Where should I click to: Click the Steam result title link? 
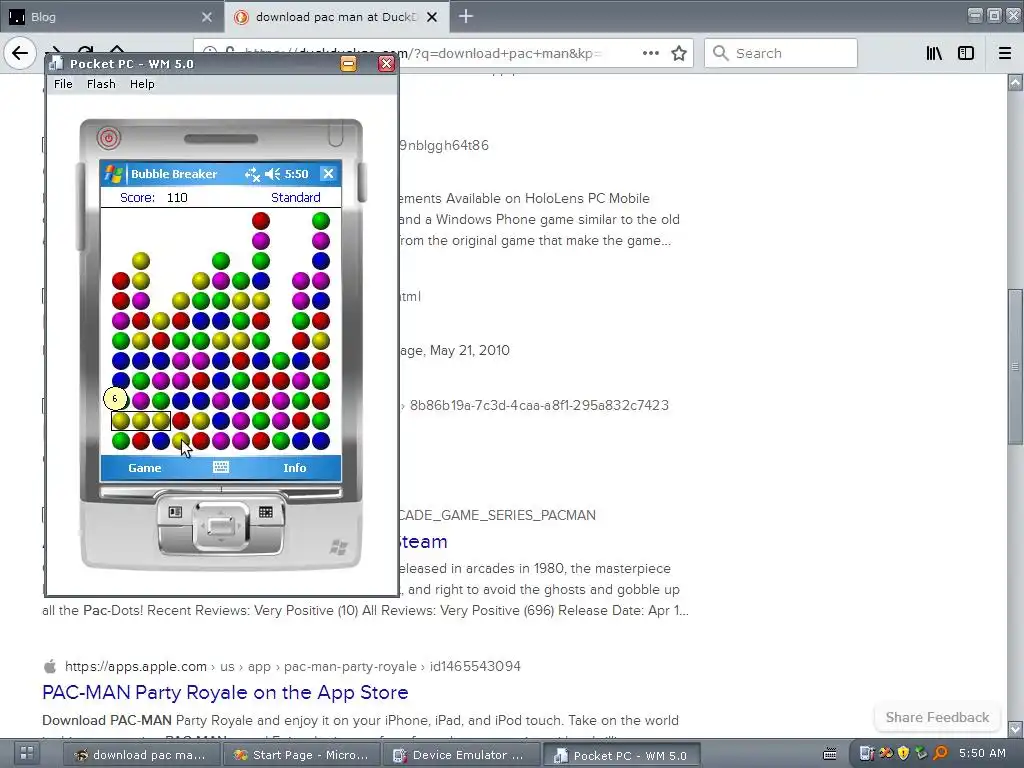tap(423, 541)
